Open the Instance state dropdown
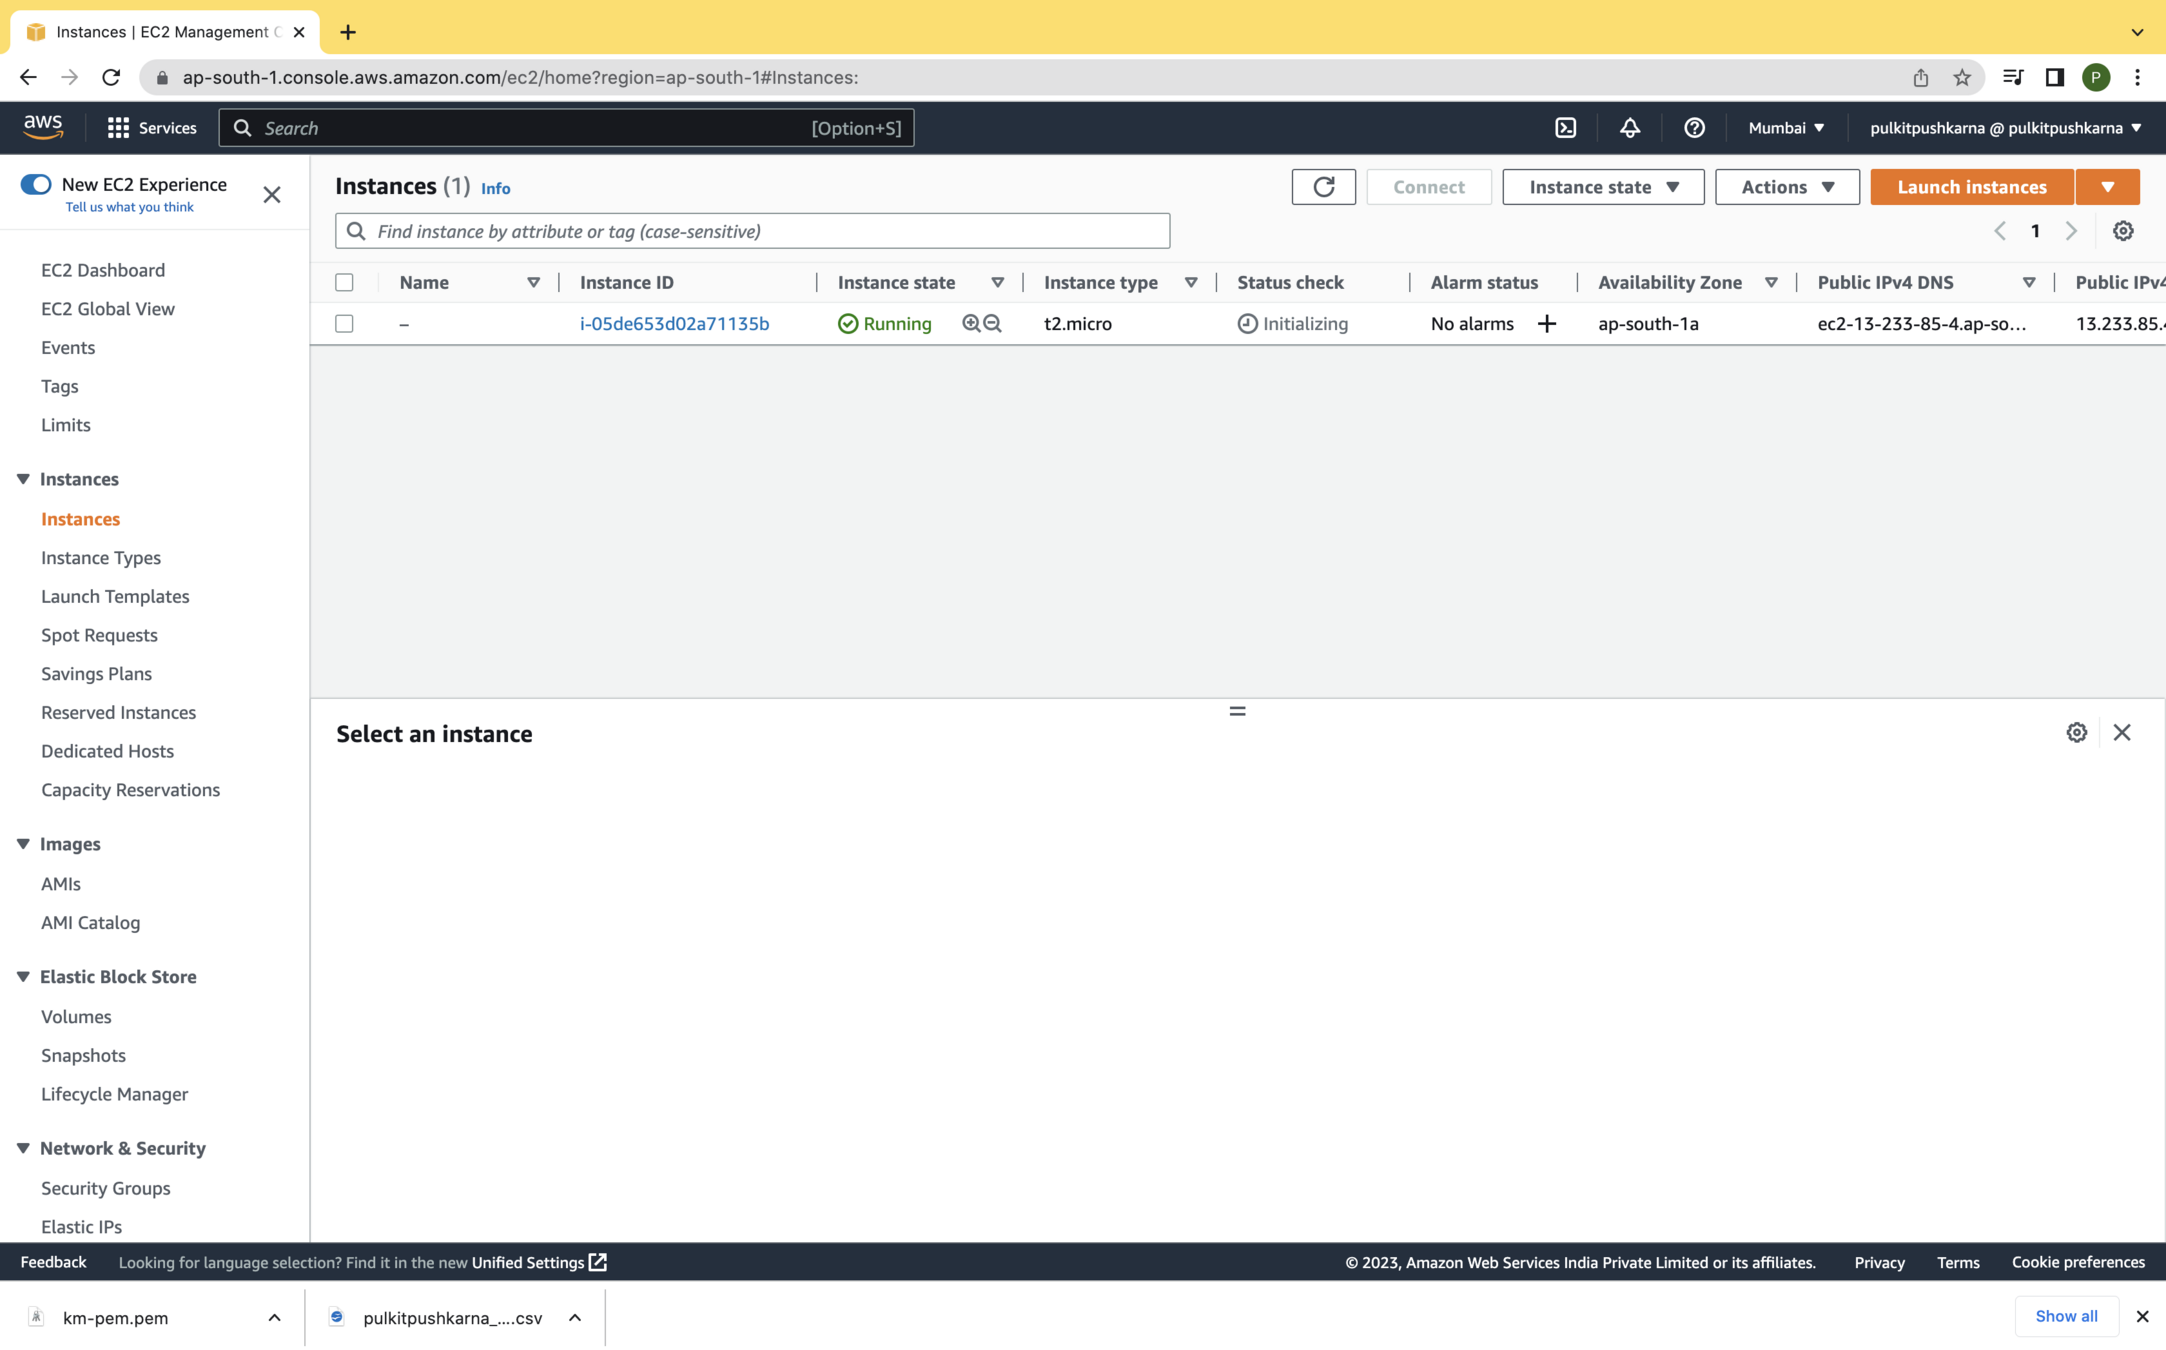 point(1602,187)
